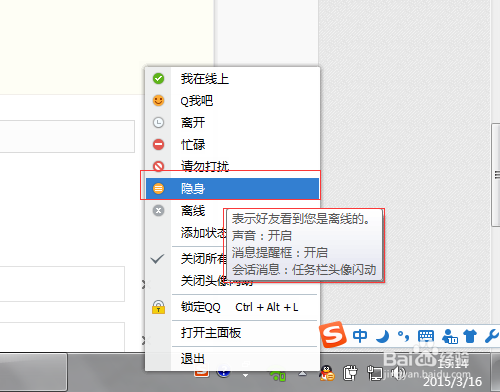The height and width of the screenshot is (392, 500).
Task: Click the Sogou S logo
Action: point(332,334)
